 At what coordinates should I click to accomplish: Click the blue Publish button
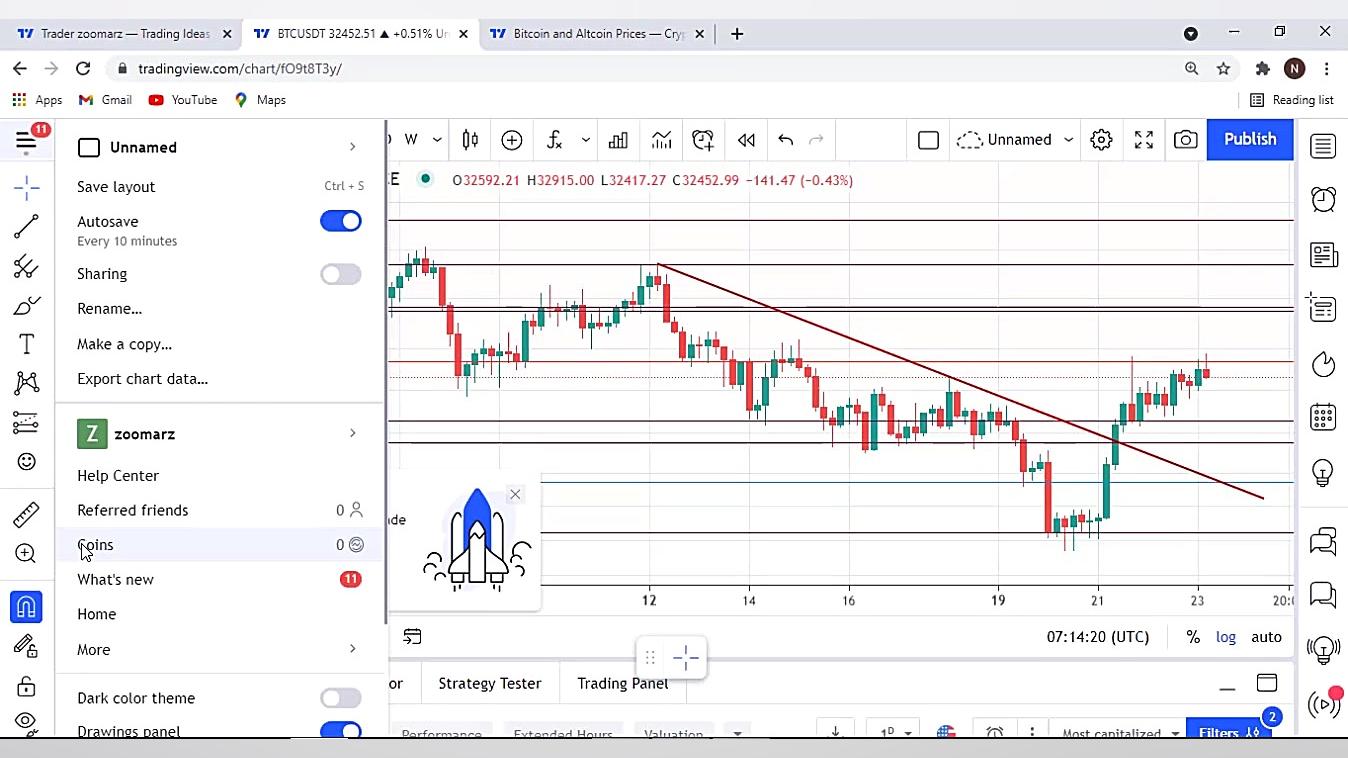pos(1250,140)
